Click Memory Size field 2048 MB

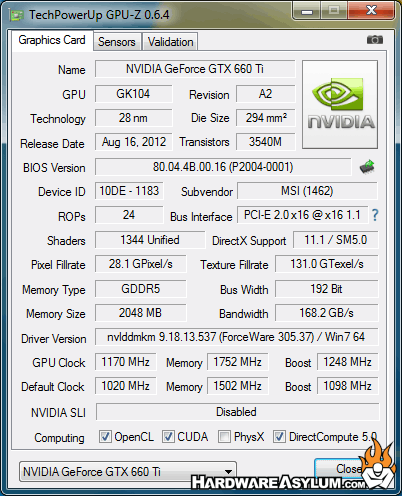pyautogui.click(x=141, y=313)
